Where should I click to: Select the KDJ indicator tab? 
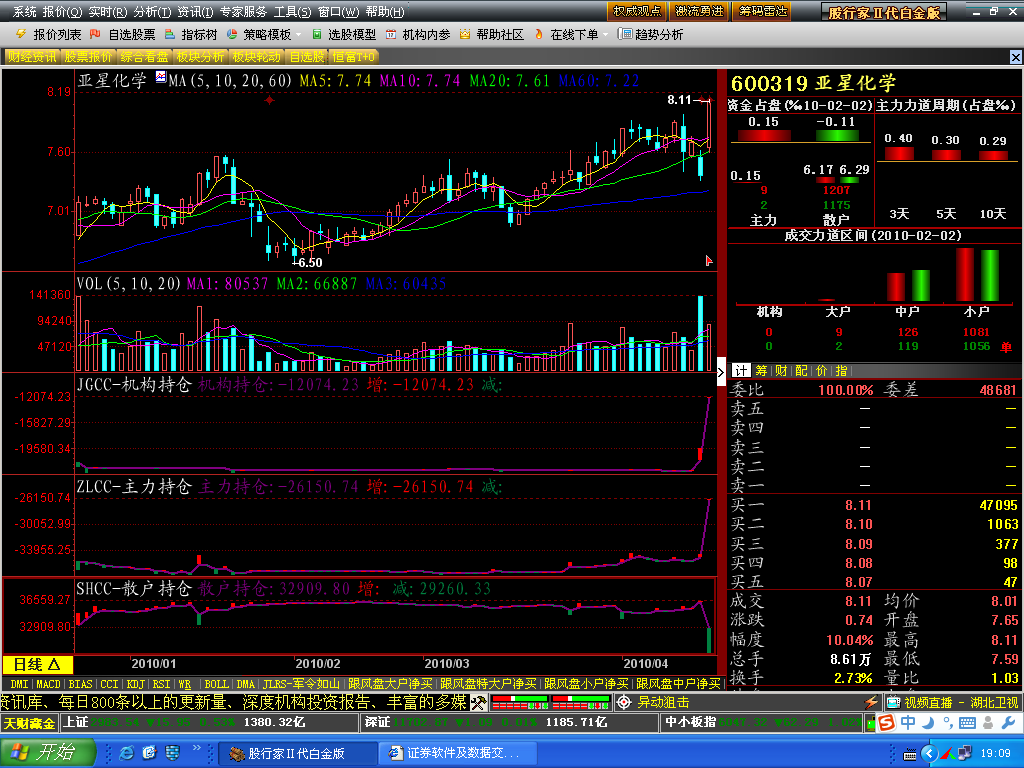[x=135, y=684]
